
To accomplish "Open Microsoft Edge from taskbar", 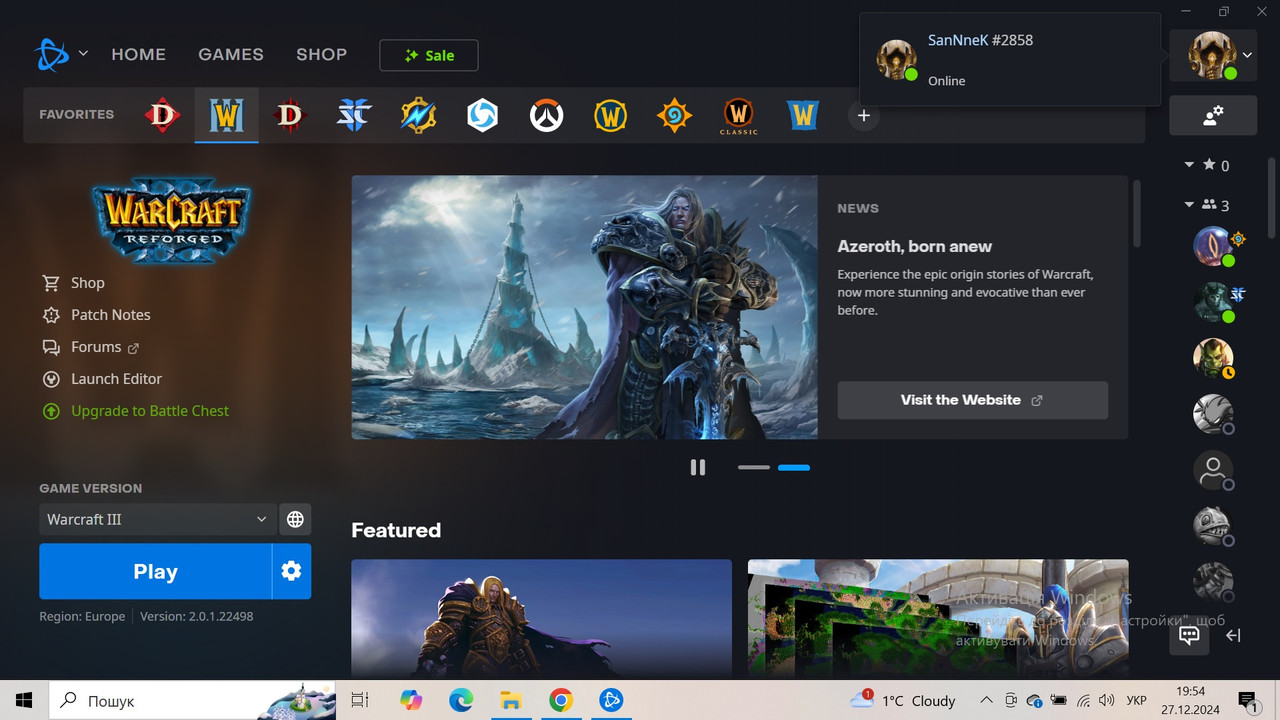I will [x=460, y=700].
